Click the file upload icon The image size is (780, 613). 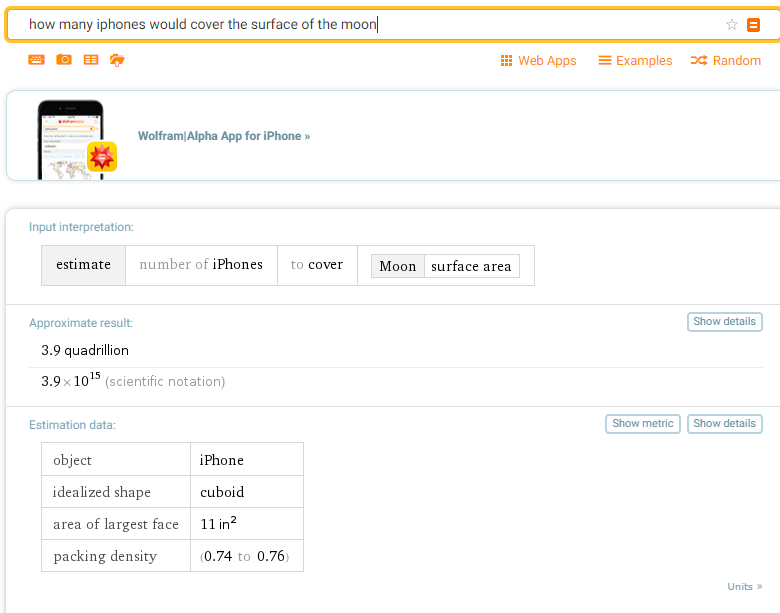(x=117, y=60)
